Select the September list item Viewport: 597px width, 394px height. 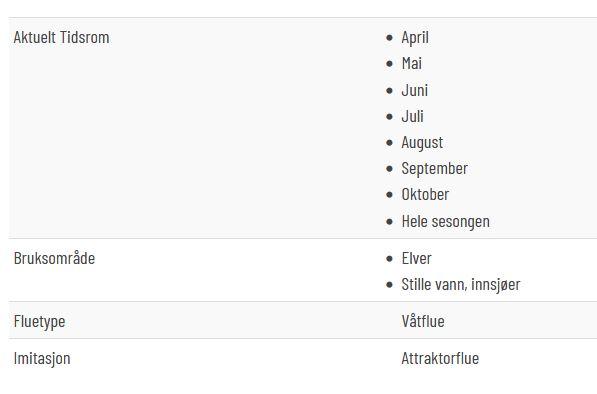point(434,169)
